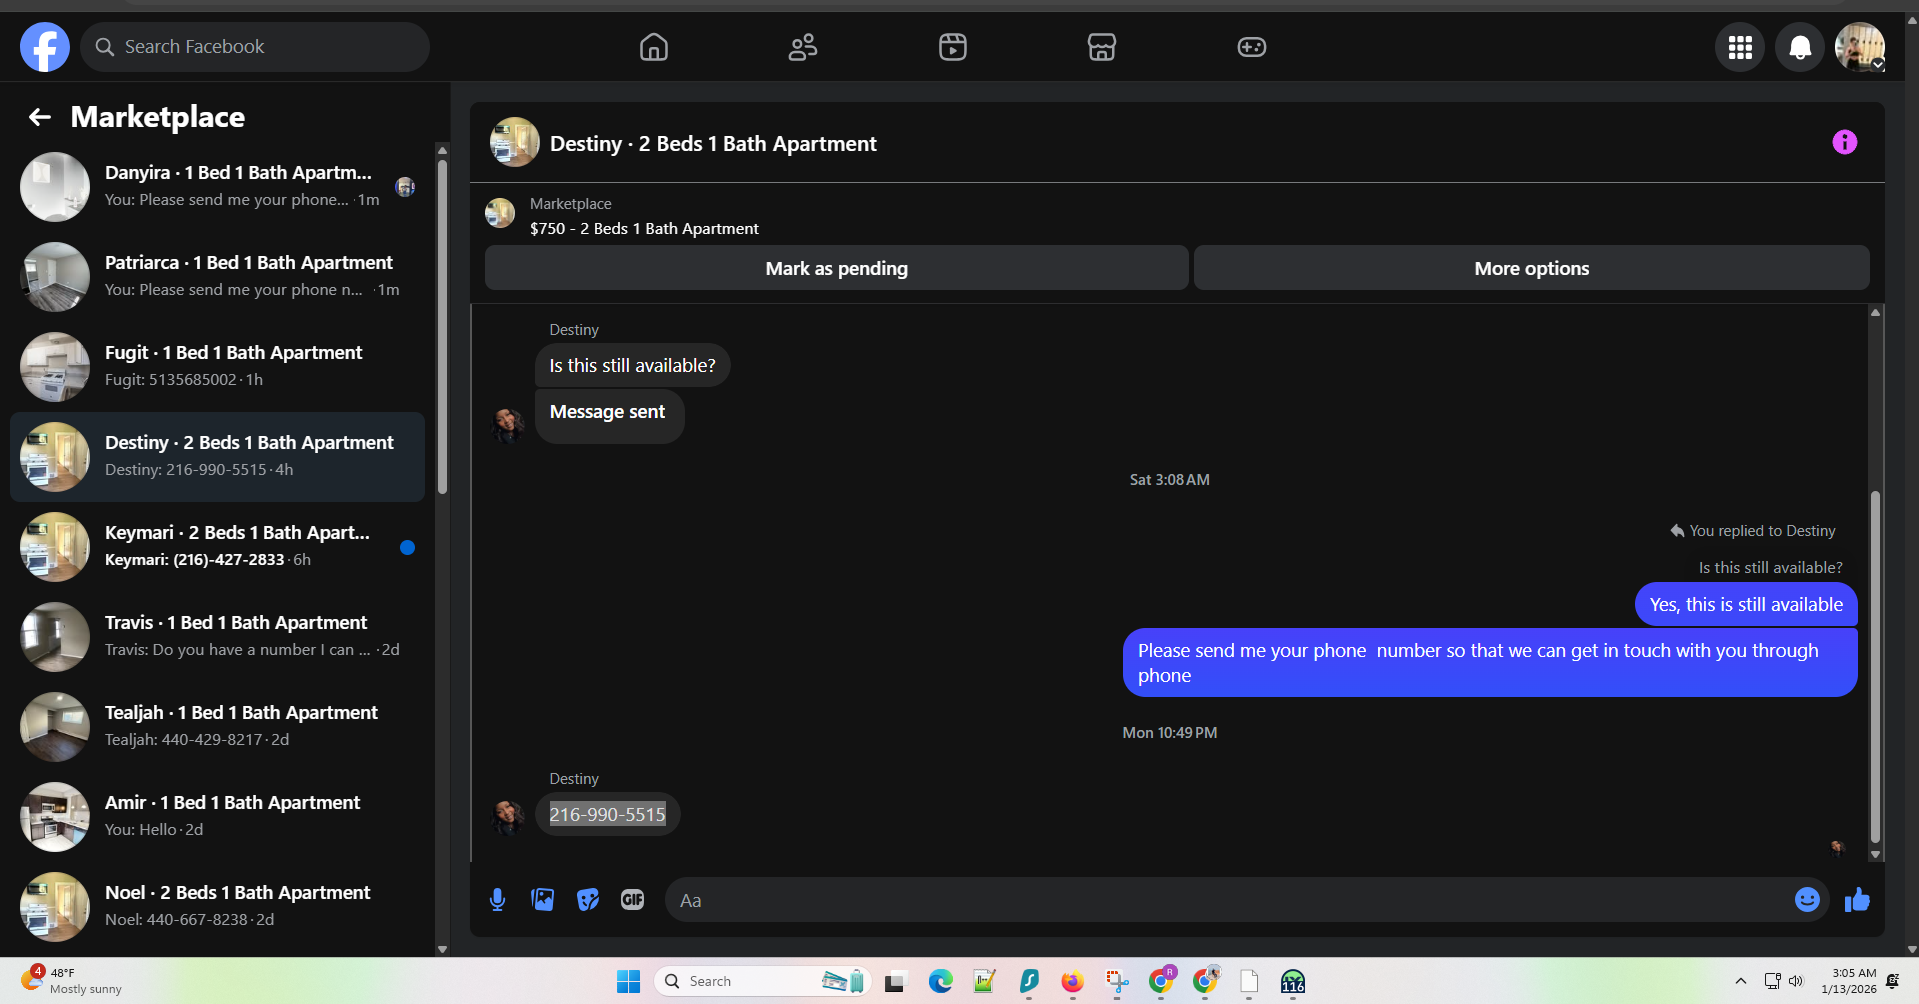Image resolution: width=1919 pixels, height=1004 pixels.
Task: Open the weather widget showing 48°F
Action: coord(70,981)
